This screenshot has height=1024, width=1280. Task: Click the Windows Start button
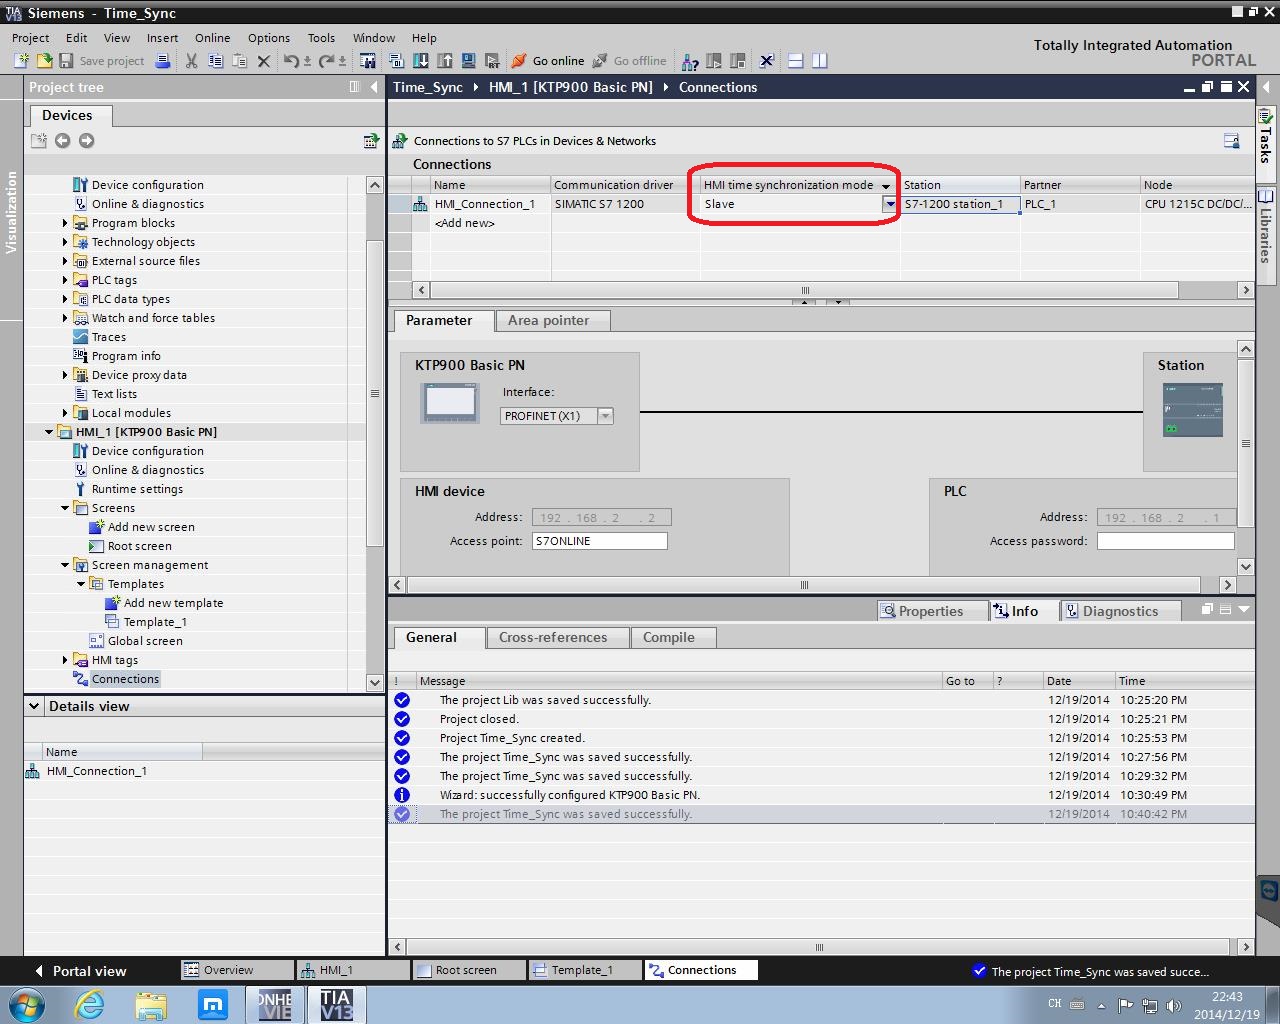(x=26, y=1004)
